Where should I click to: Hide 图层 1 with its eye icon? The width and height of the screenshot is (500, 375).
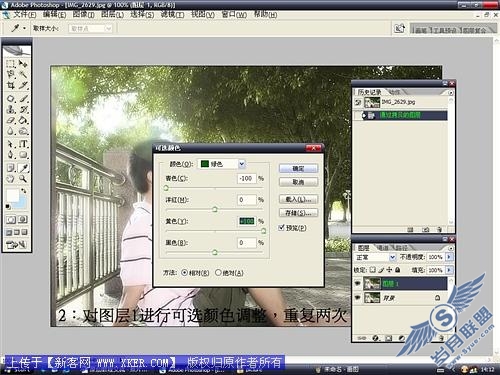click(x=358, y=284)
